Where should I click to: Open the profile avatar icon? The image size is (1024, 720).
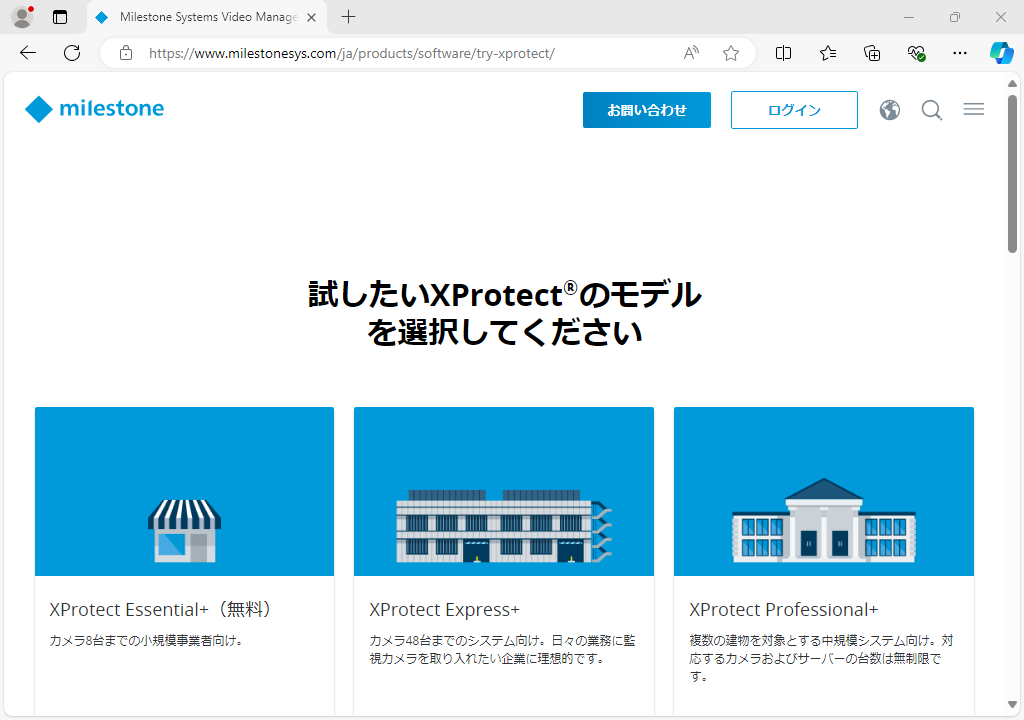coord(23,17)
